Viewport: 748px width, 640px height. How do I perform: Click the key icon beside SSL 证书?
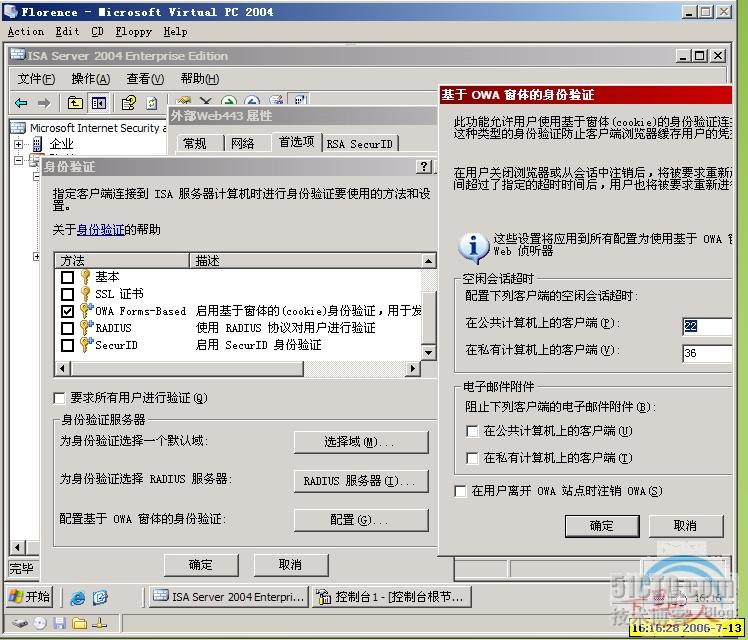click(85, 293)
